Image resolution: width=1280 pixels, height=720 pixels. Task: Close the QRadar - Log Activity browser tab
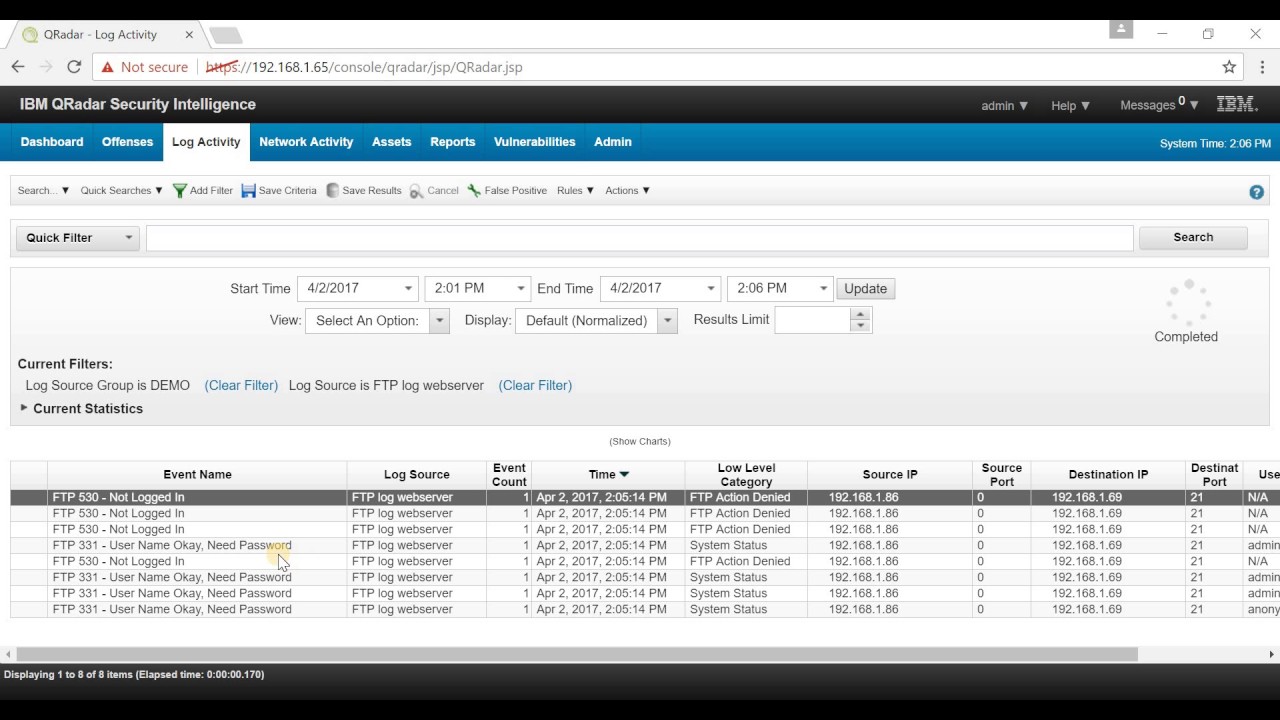click(189, 35)
